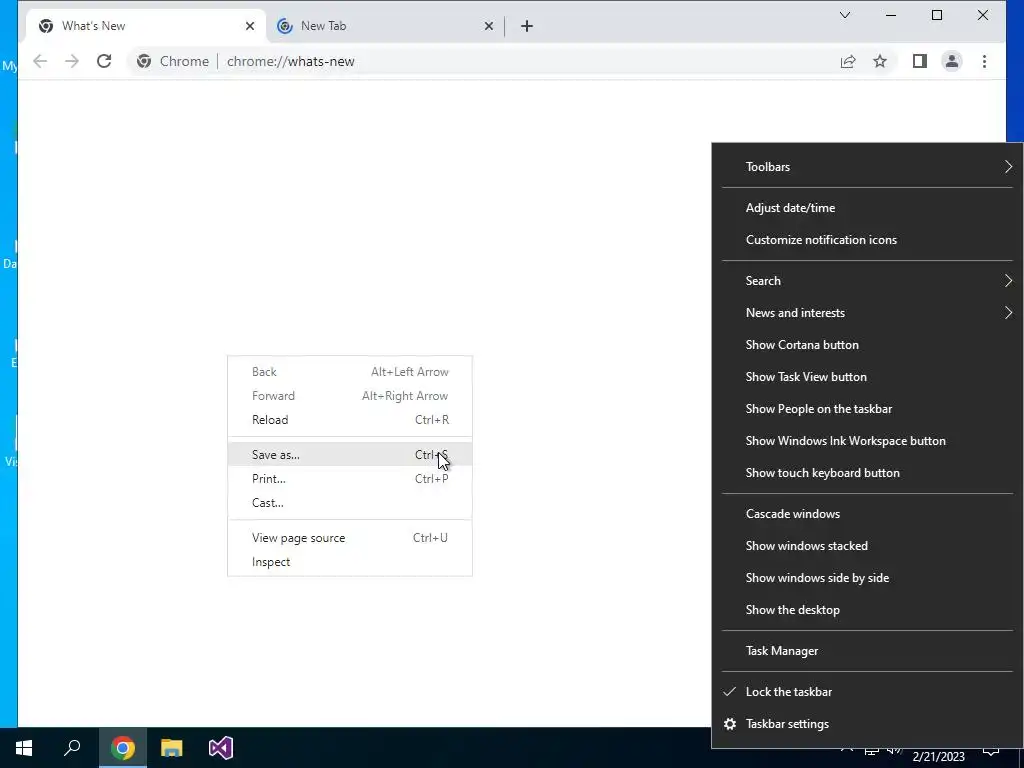Toggle Show touch keyboard button
The image size is (1024, 768).
pos(867,473)
